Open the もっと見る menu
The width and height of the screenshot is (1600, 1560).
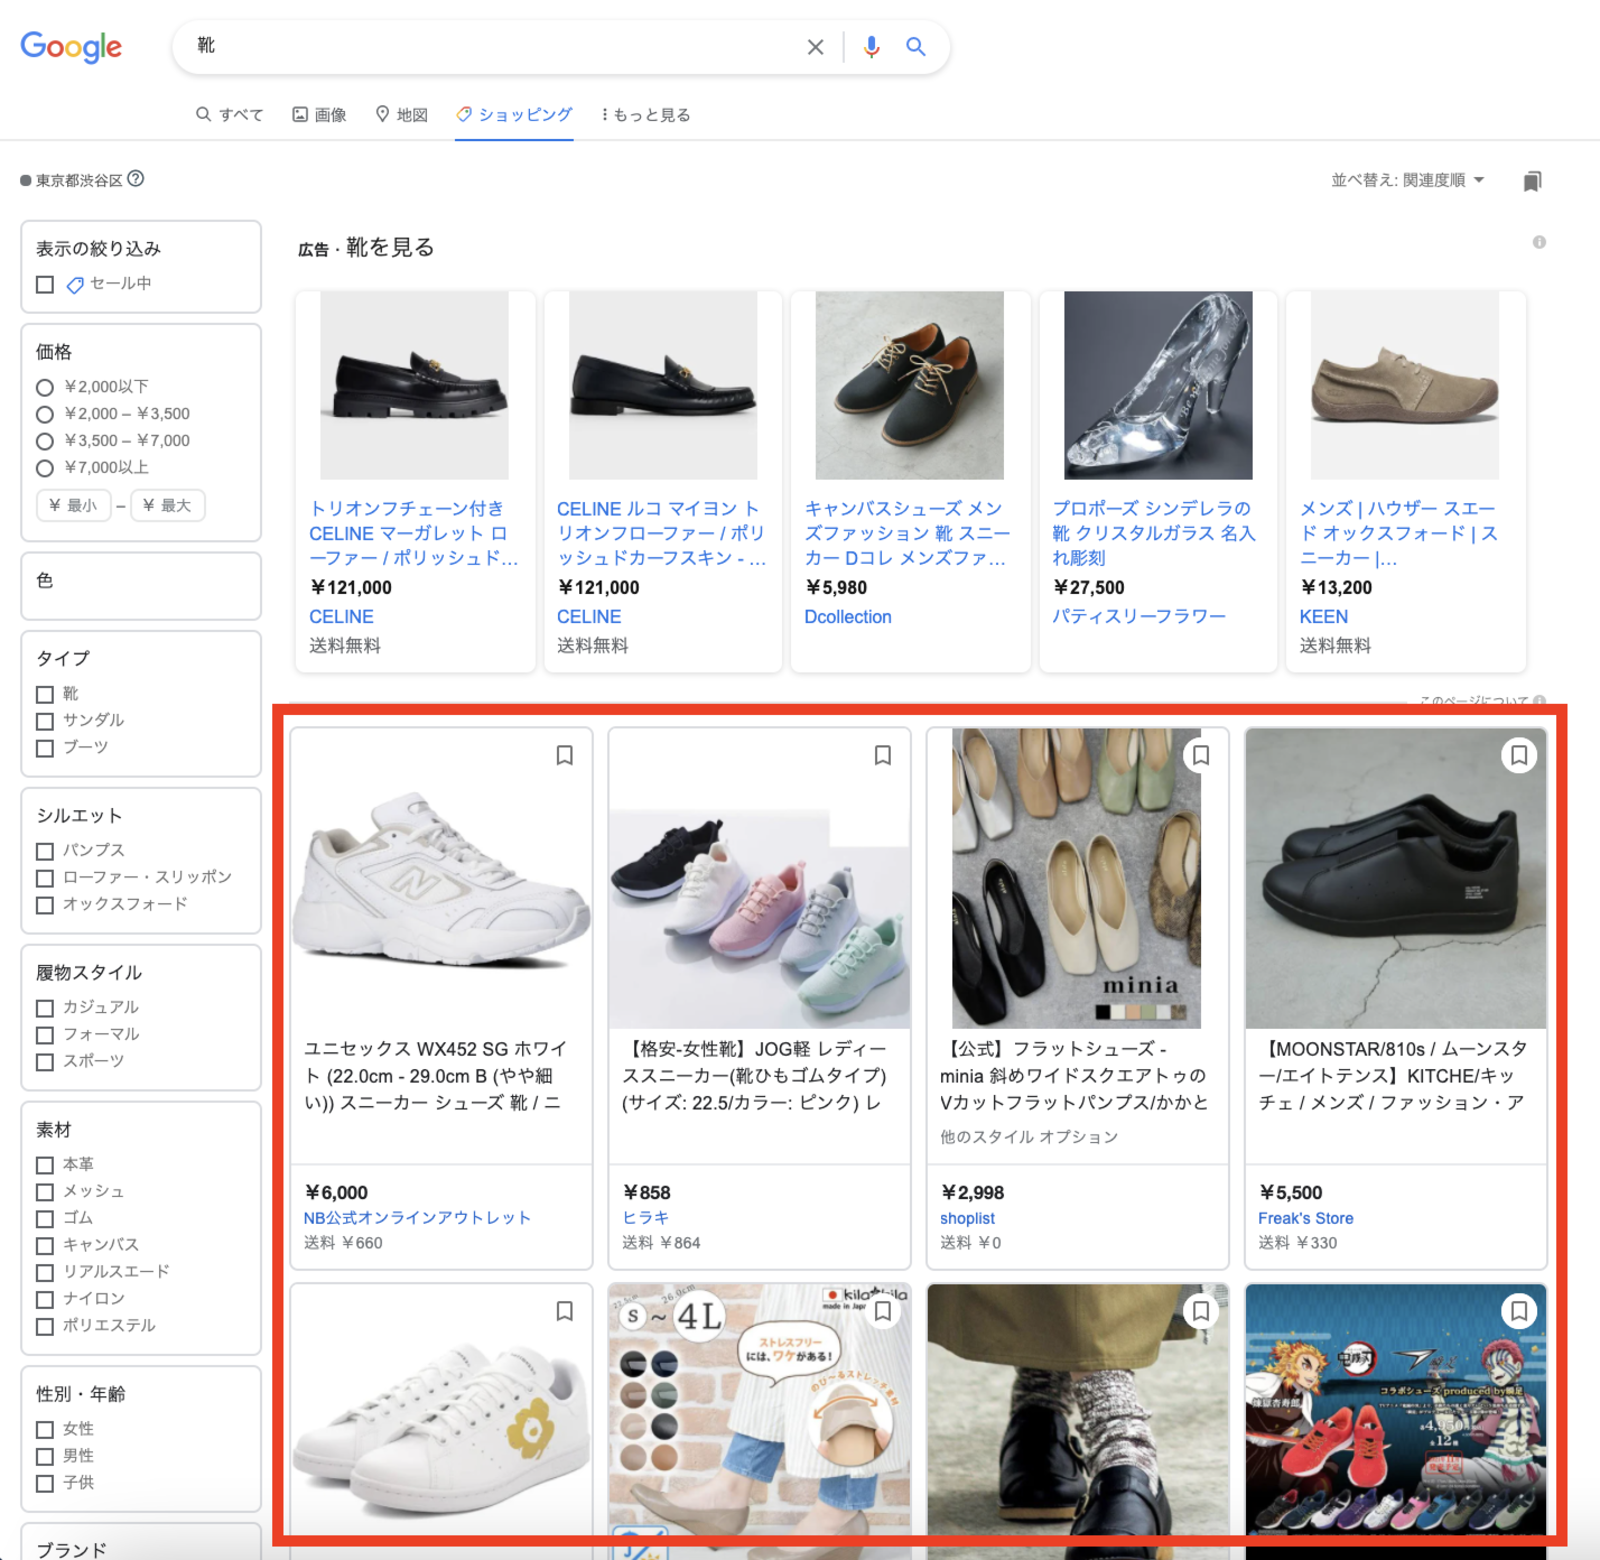pos(645,115)
